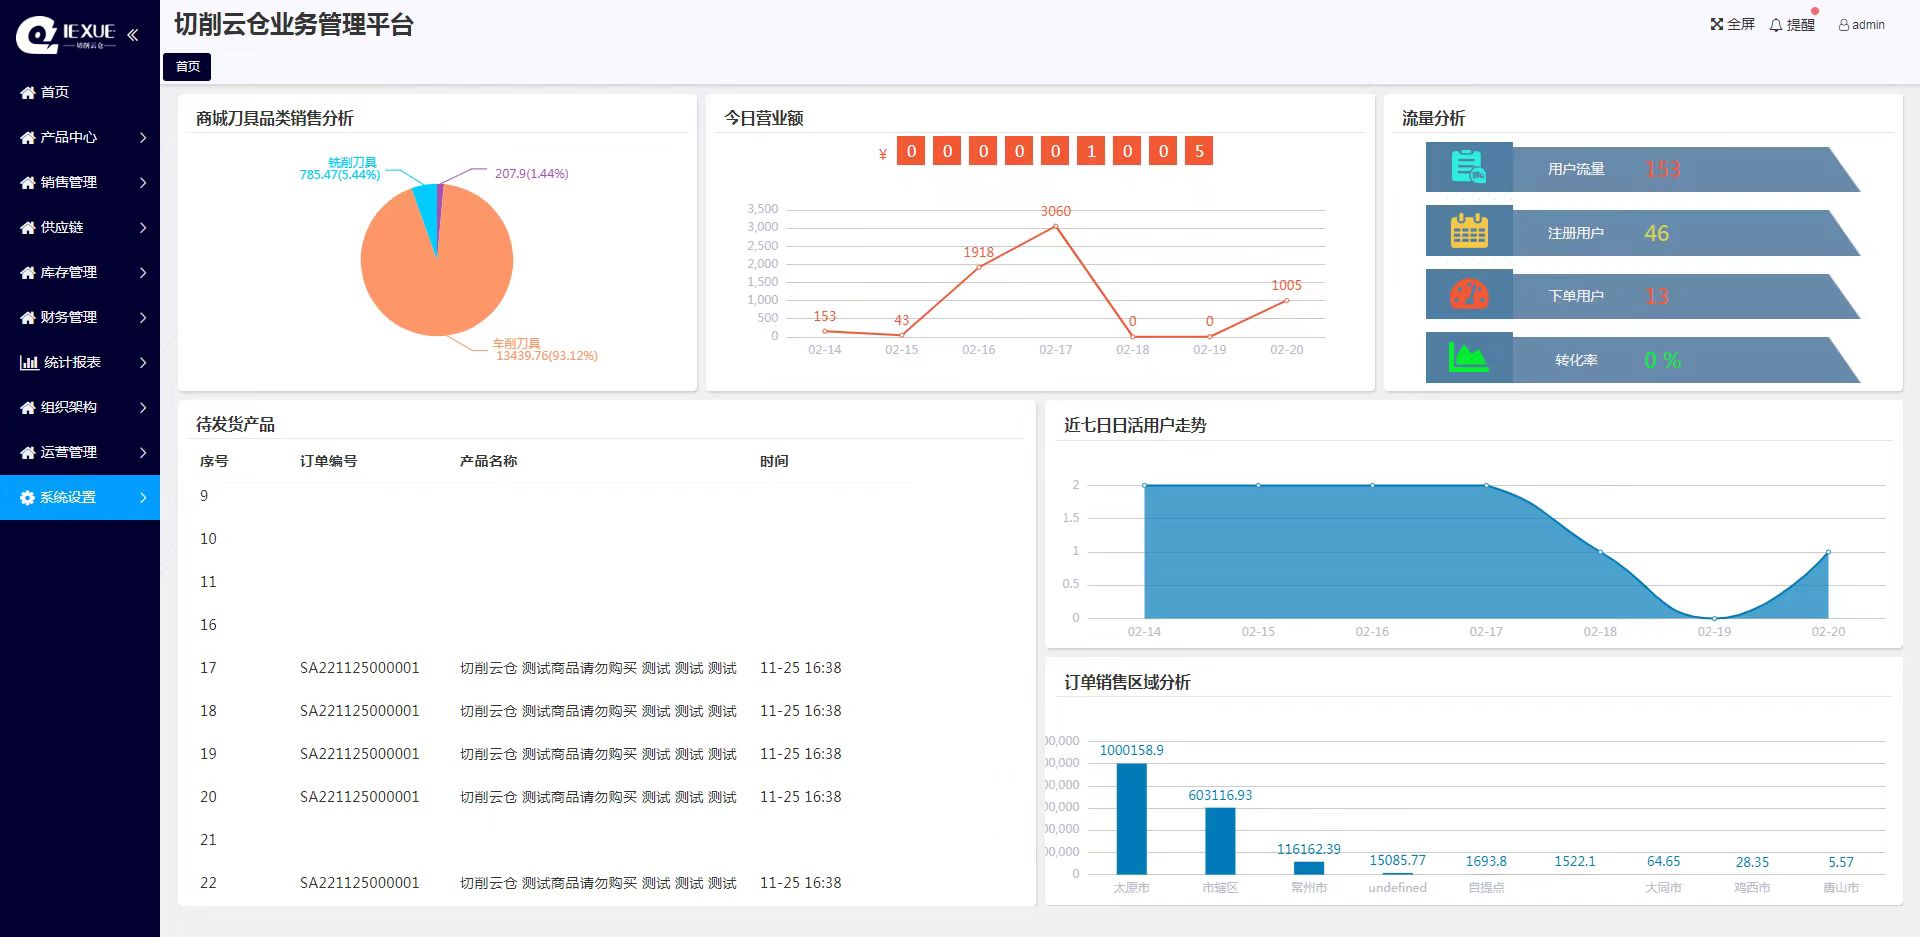Screen dimensions: 1920x937
Task: Expand the 组织架构 menu chevron
Action: 143,407
